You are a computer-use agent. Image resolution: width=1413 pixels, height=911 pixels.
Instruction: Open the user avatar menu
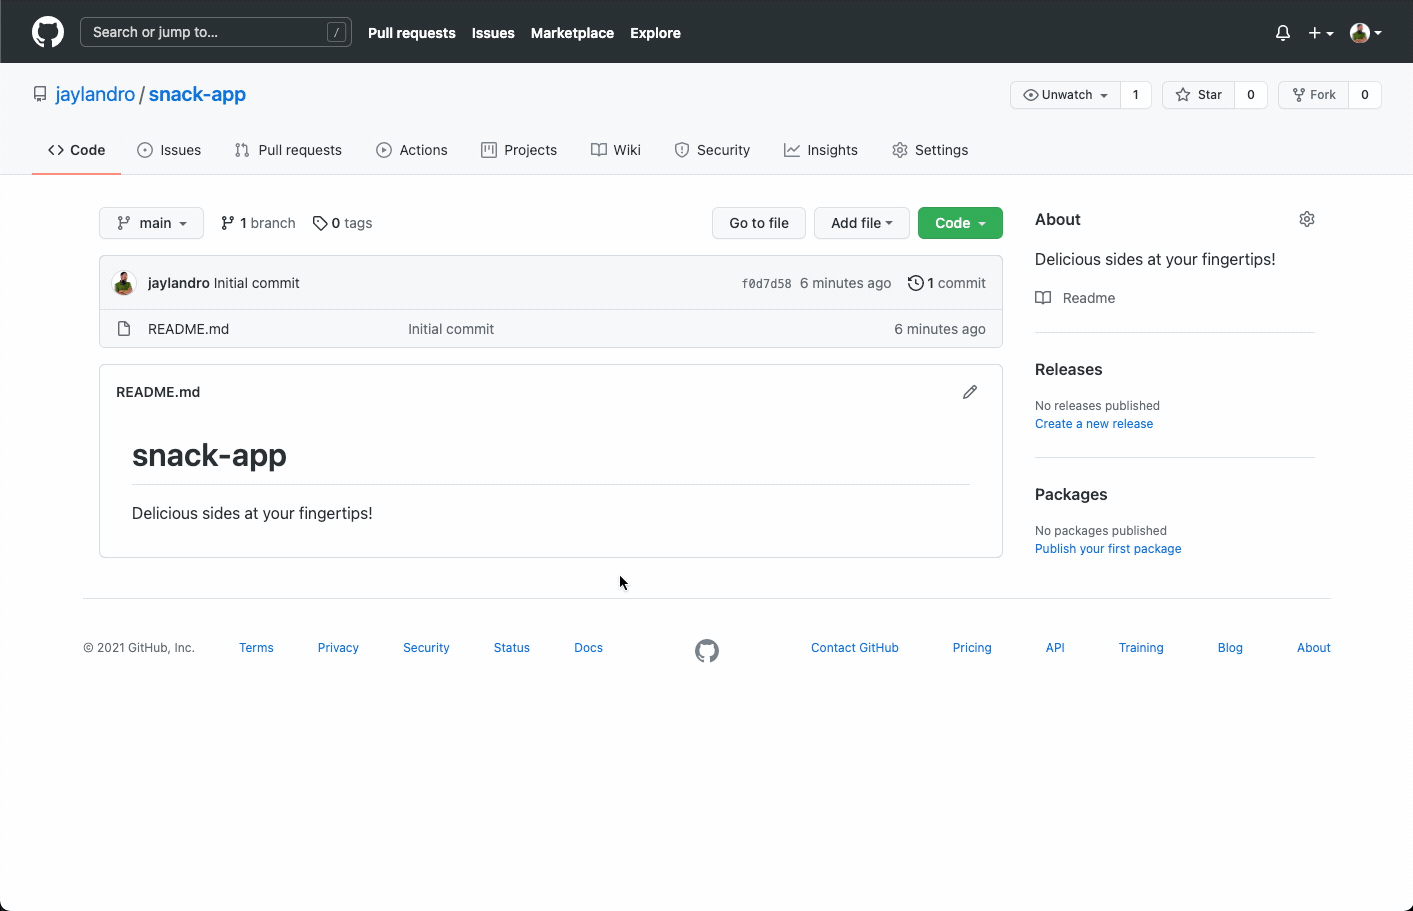pyautogui.click(x=1366, y=33)
